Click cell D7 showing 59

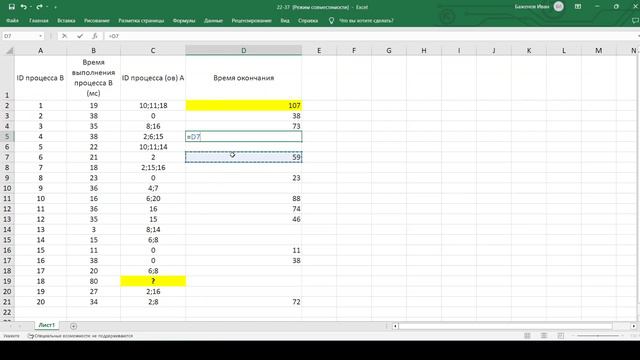pyautogui.click(x=244, y=157)
